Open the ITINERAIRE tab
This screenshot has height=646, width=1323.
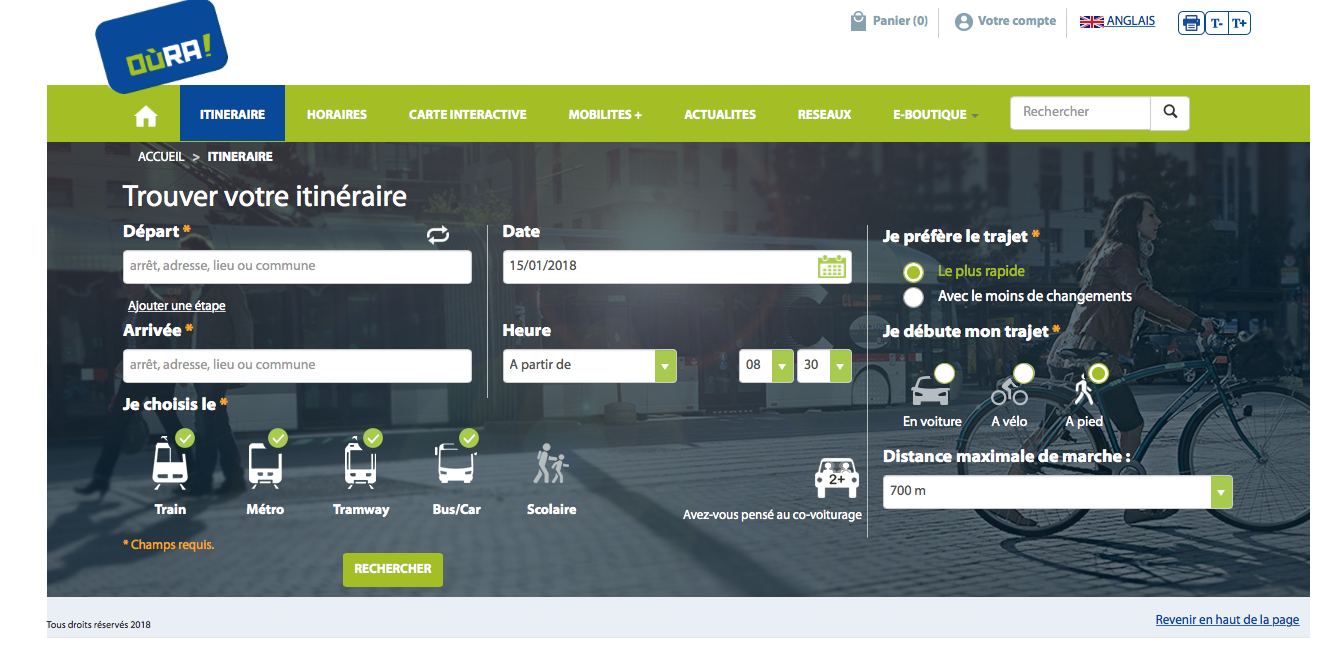(232, 114)
